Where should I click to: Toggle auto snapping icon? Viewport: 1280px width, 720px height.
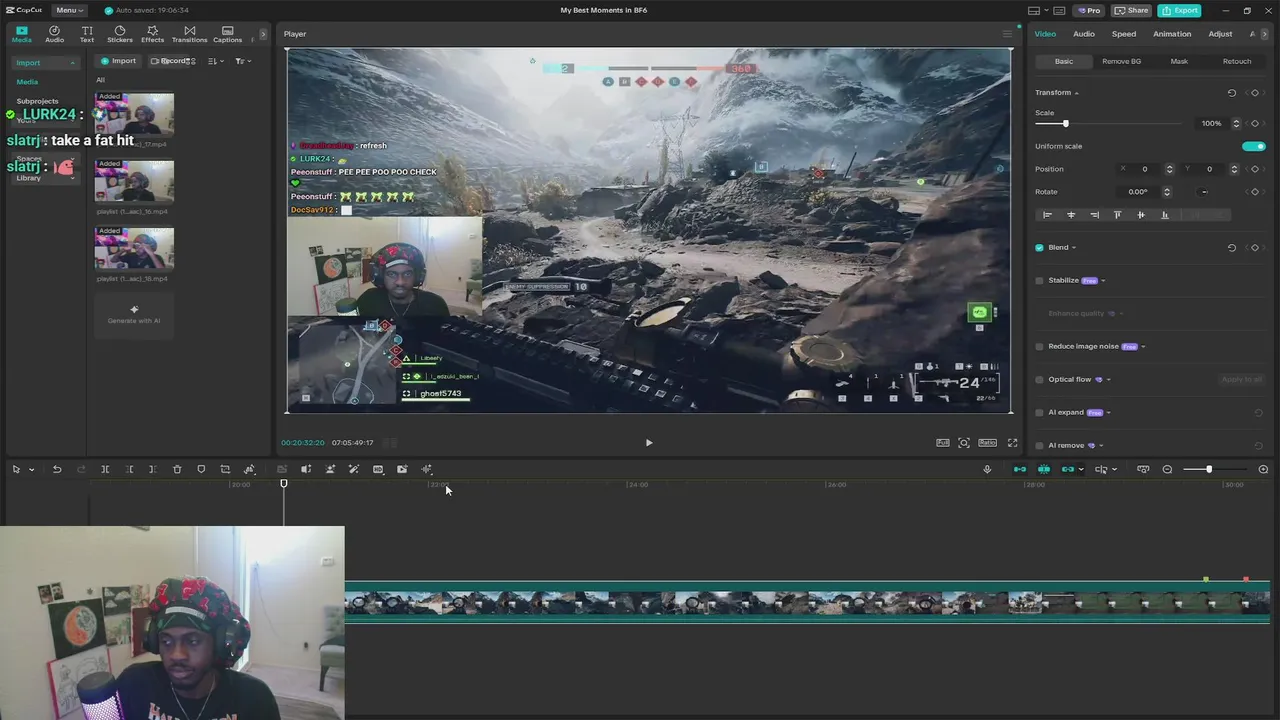(1044, 469)
